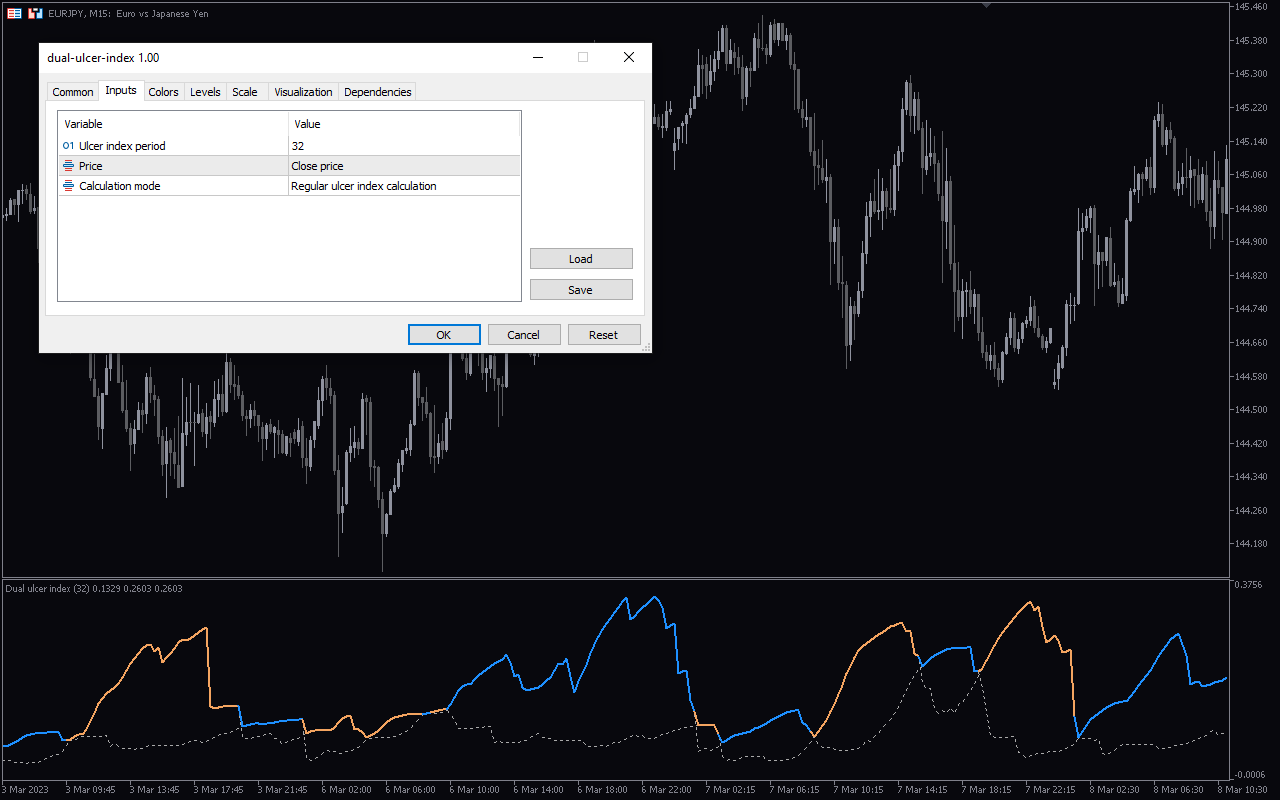1280x800 pixels.
Task: Open the Colors tab
Action: (163, 92)
